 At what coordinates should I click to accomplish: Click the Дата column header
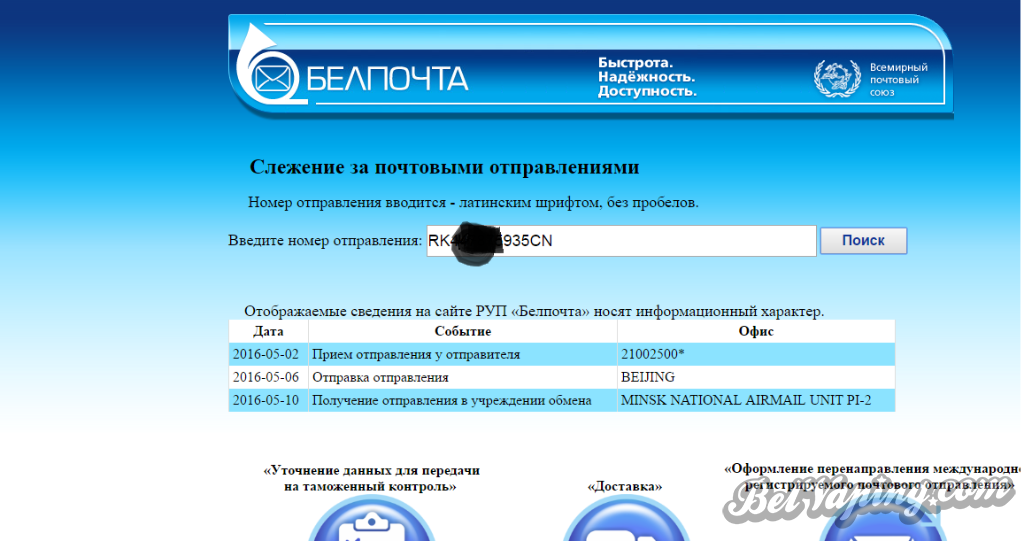pos(268,331)
